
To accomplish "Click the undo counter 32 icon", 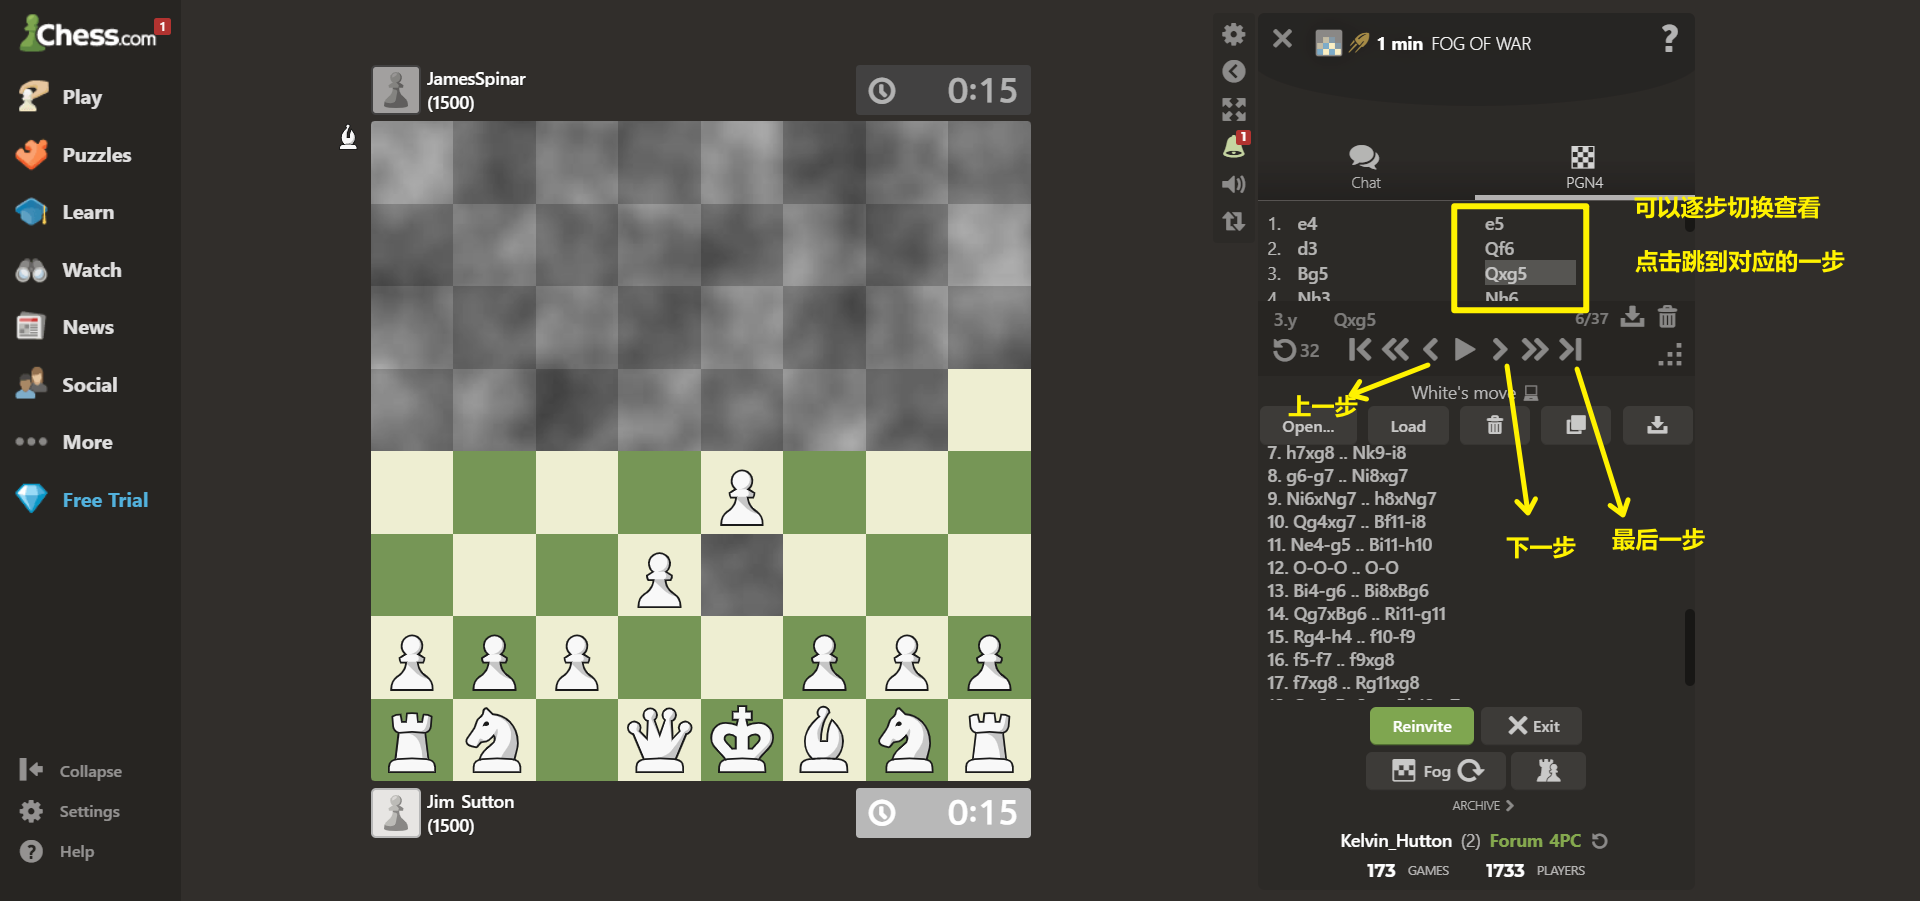I will pyautogui.click(x=1296, y=350).
